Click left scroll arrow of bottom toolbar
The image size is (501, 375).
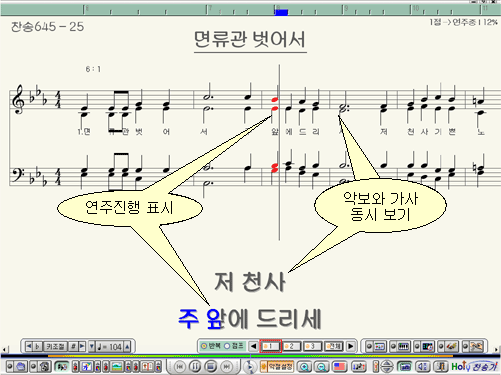4,349
